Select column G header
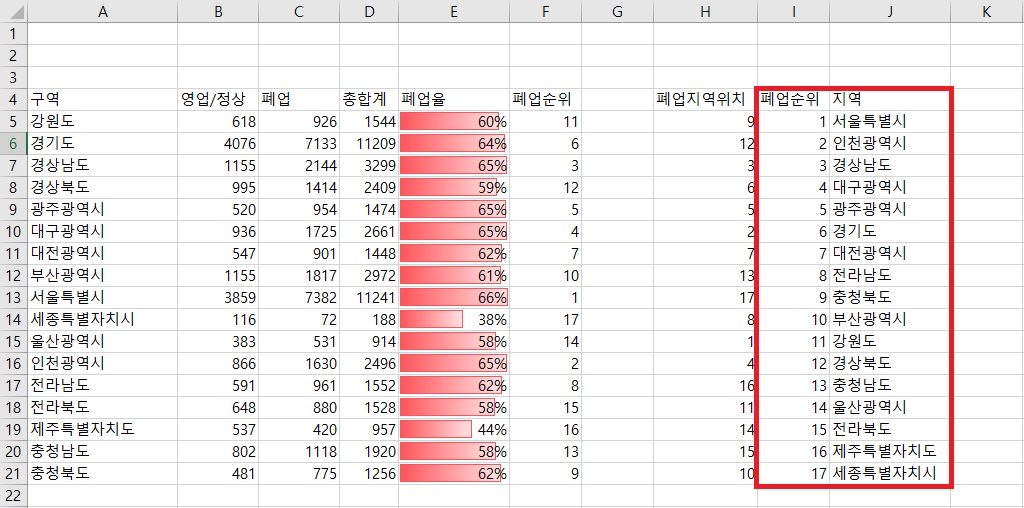Image resolution: width=1024 pixels, height=508 pixels. pyautogui.click(x=617, y=10)
